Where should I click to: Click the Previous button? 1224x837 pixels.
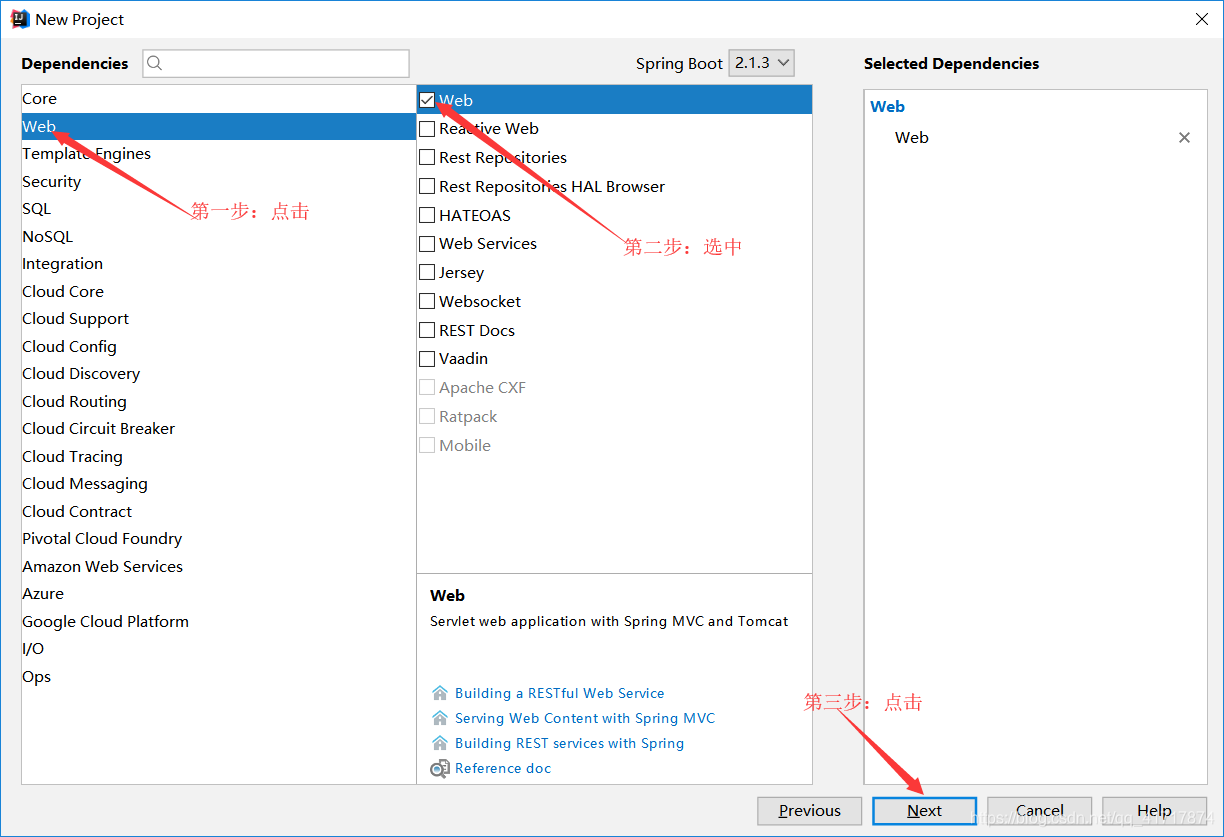pyautogui.click(x=810, y=811)
